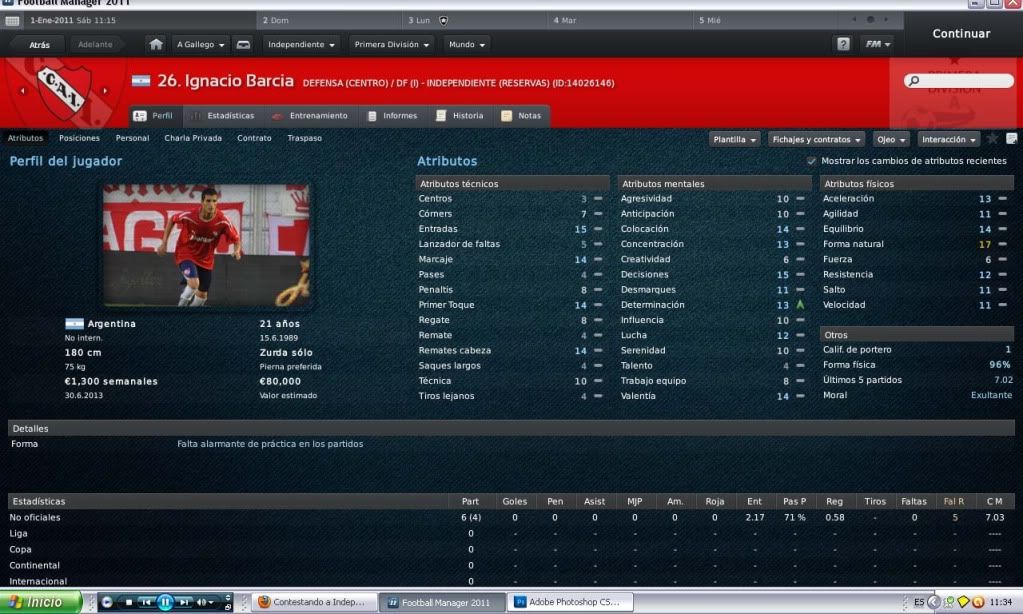This screenshot has height=614, width=1023.
Task: Open the Historia tab
Action: point(461,115)
